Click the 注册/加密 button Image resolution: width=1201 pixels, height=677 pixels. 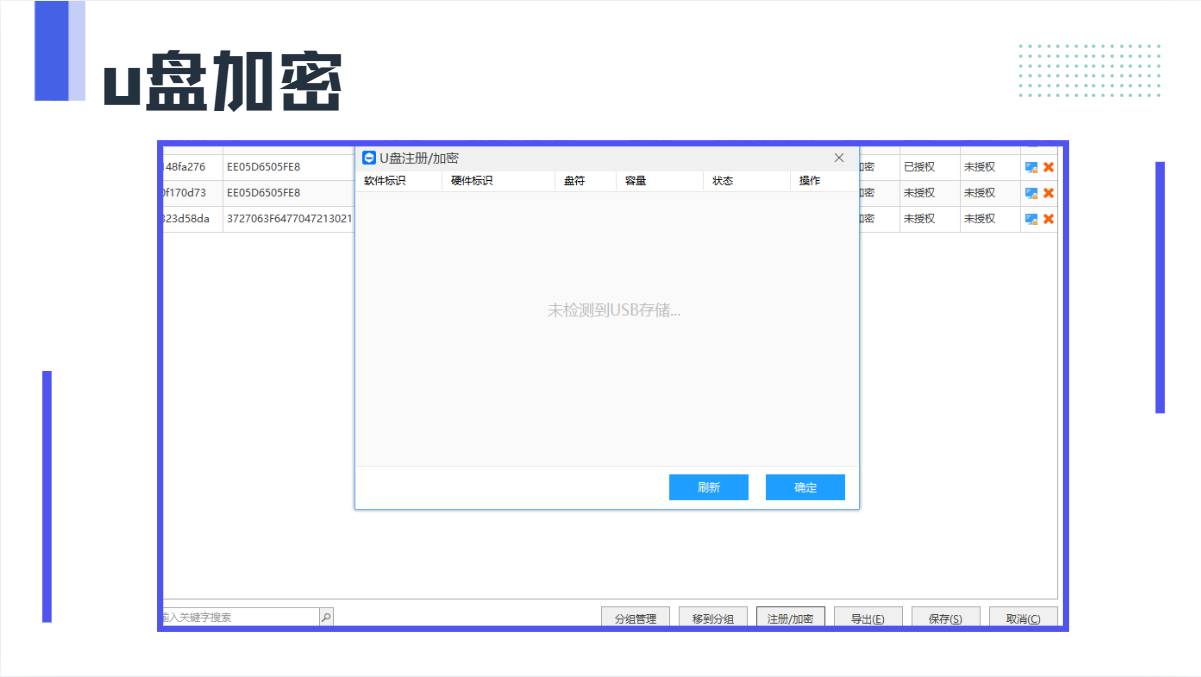tap(790, 618)
